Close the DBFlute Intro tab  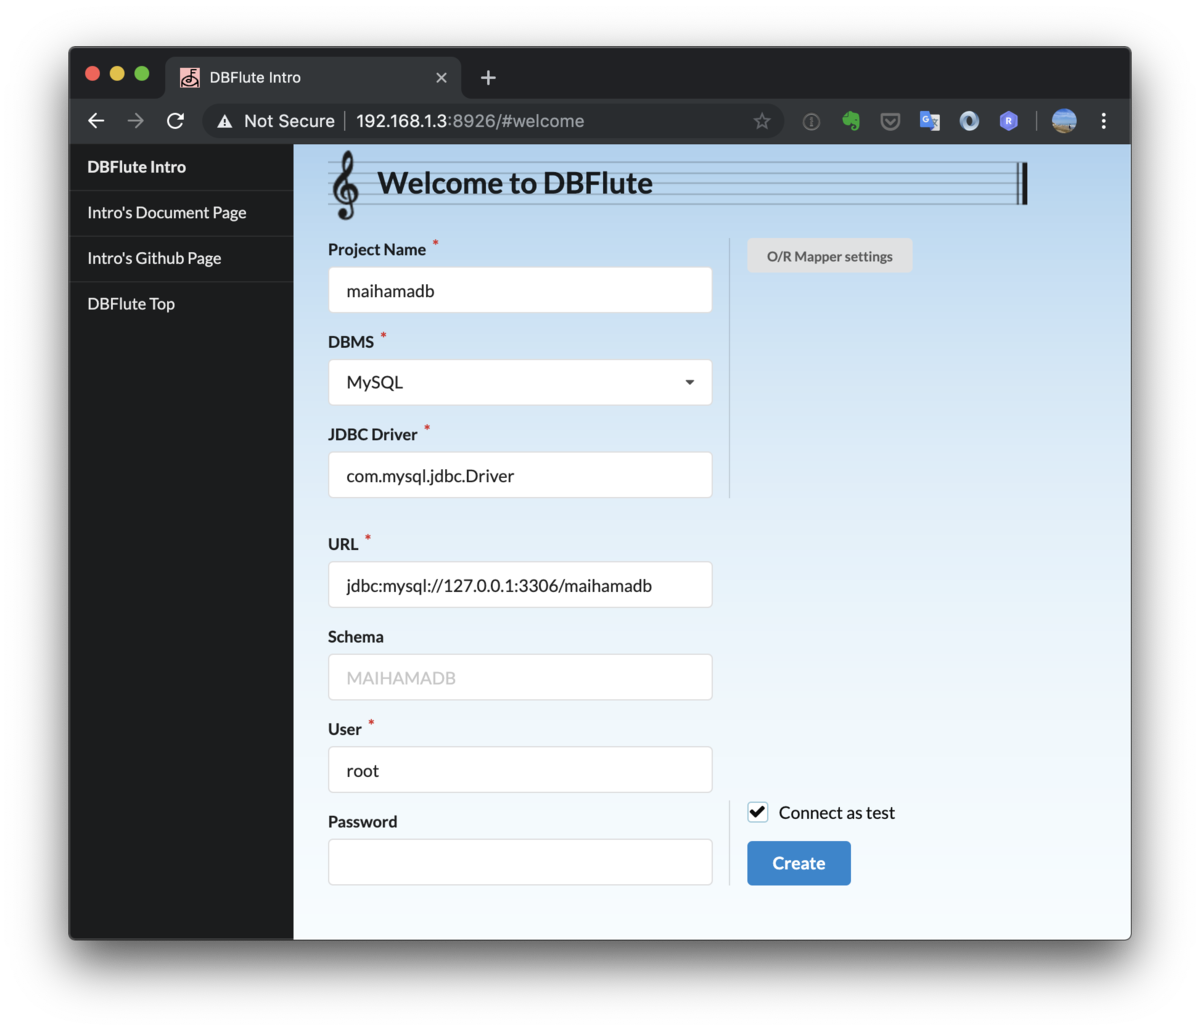click(441, 77)
